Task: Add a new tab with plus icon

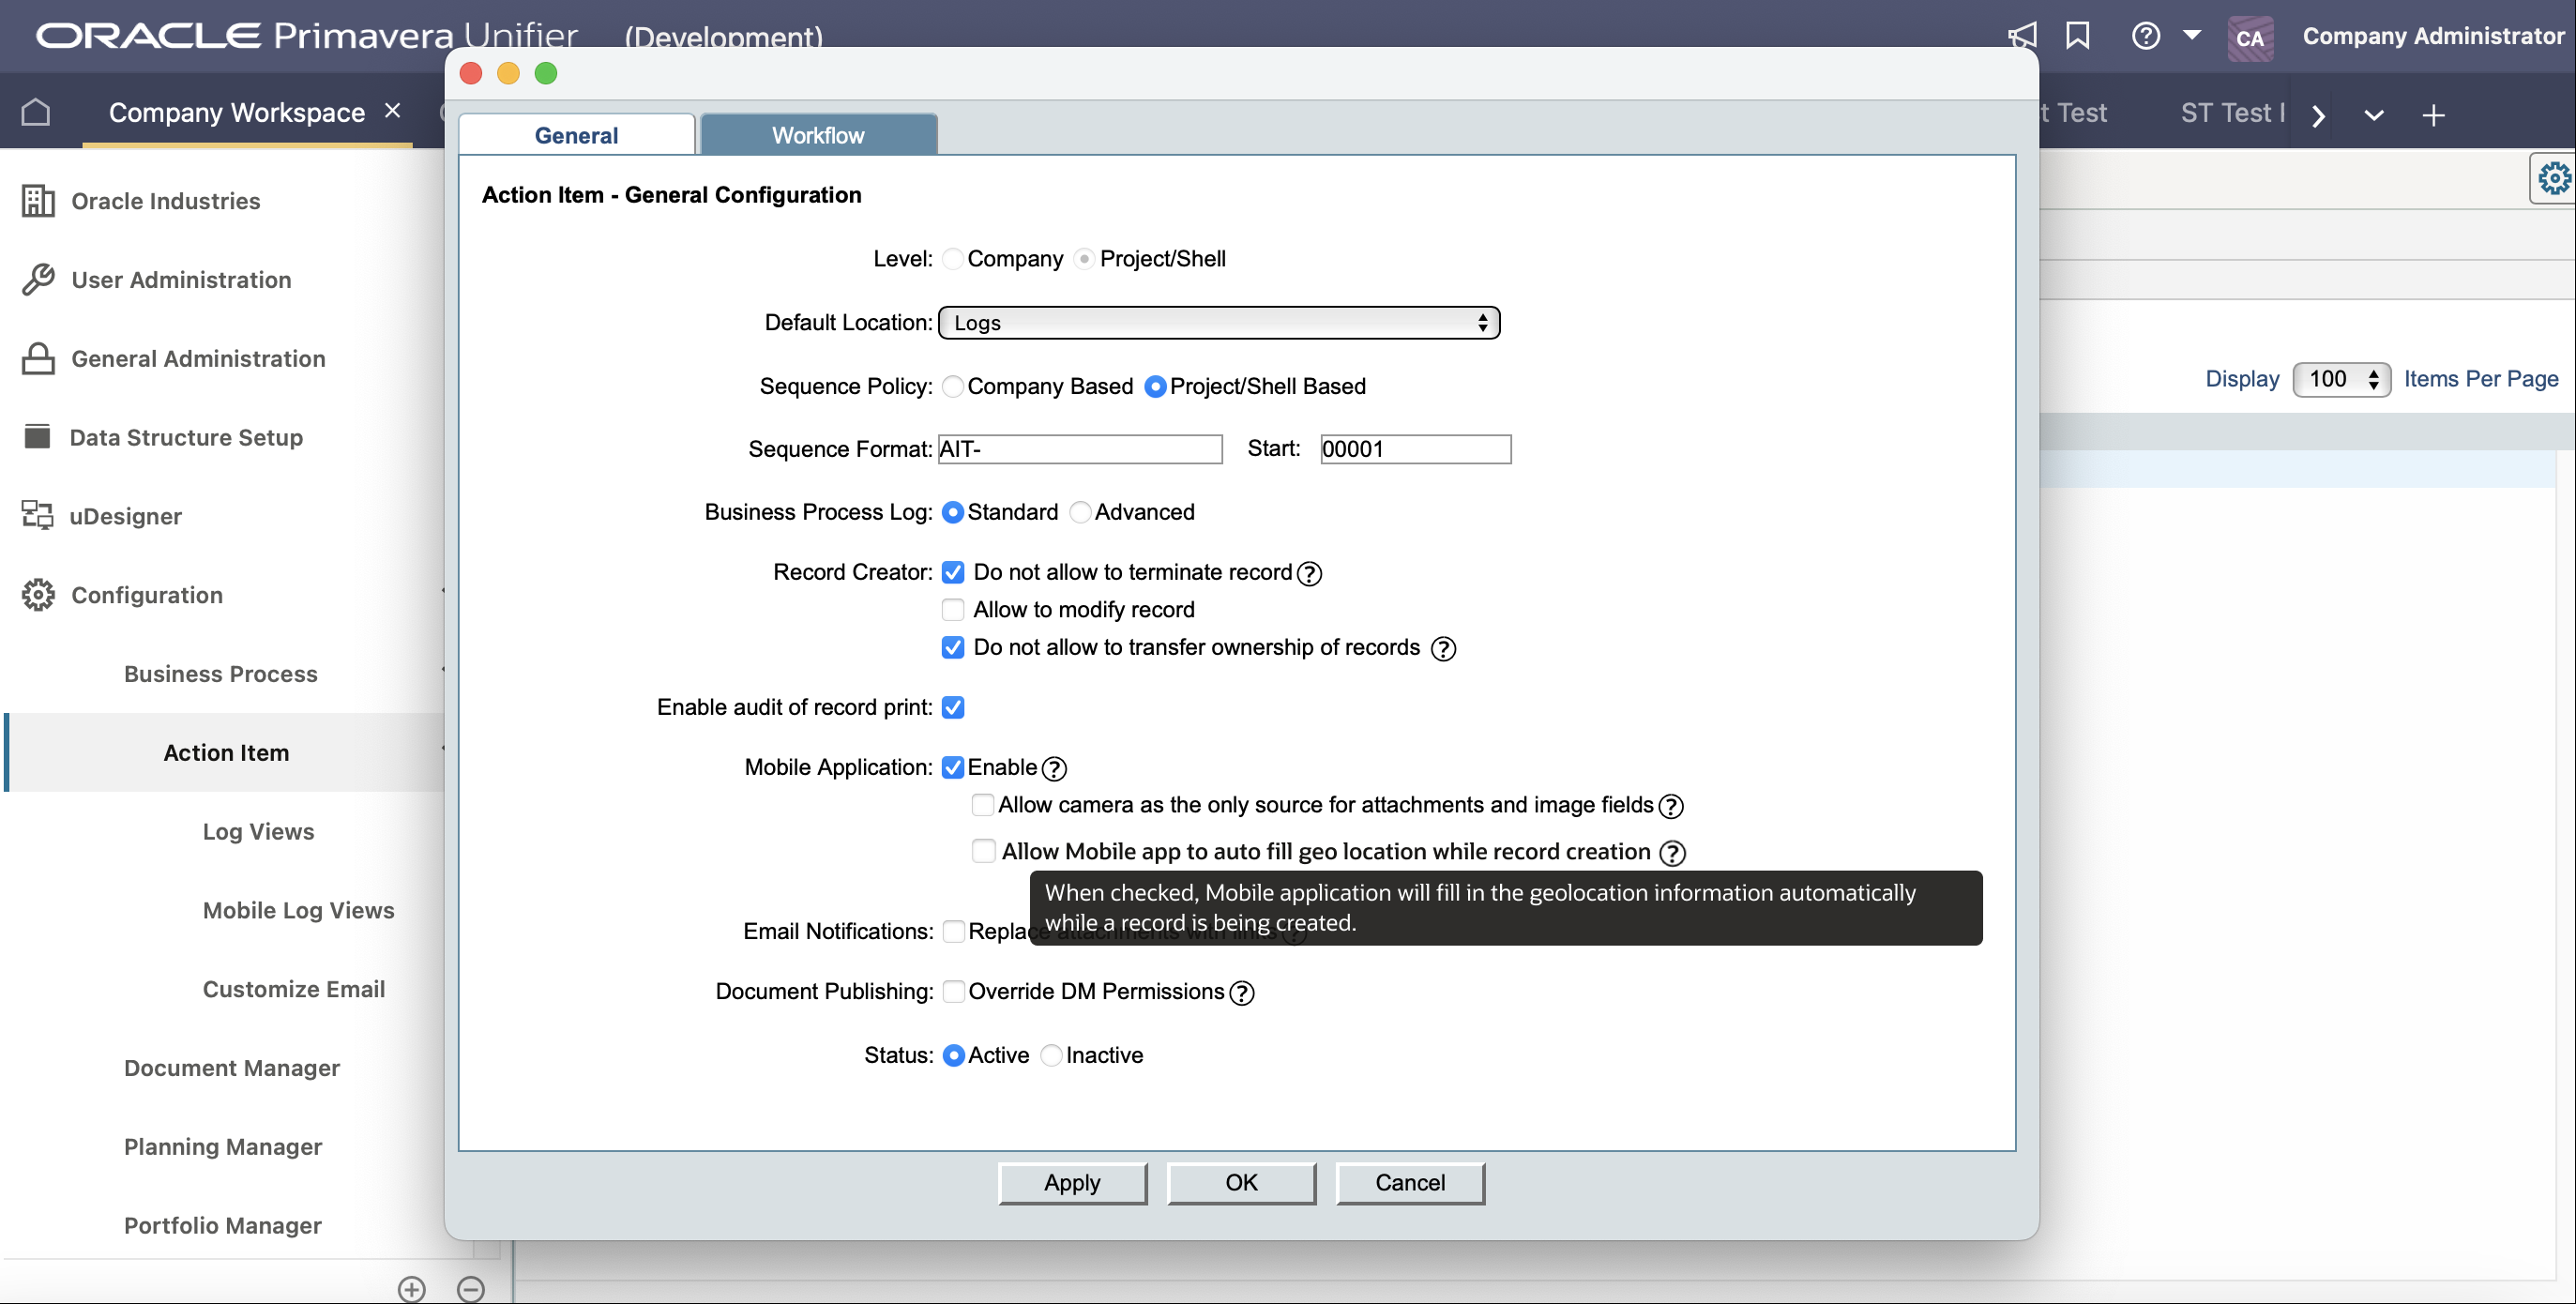Action: (x=2434, y=115)
